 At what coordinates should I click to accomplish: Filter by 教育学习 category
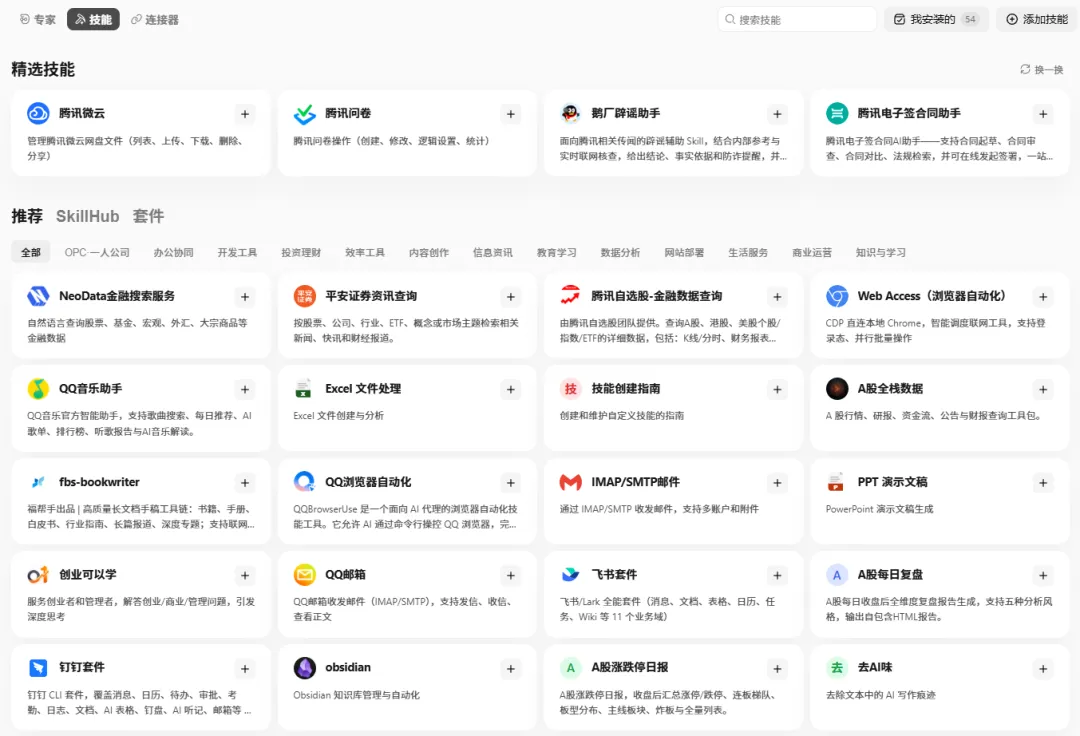[x=557, y=253]
